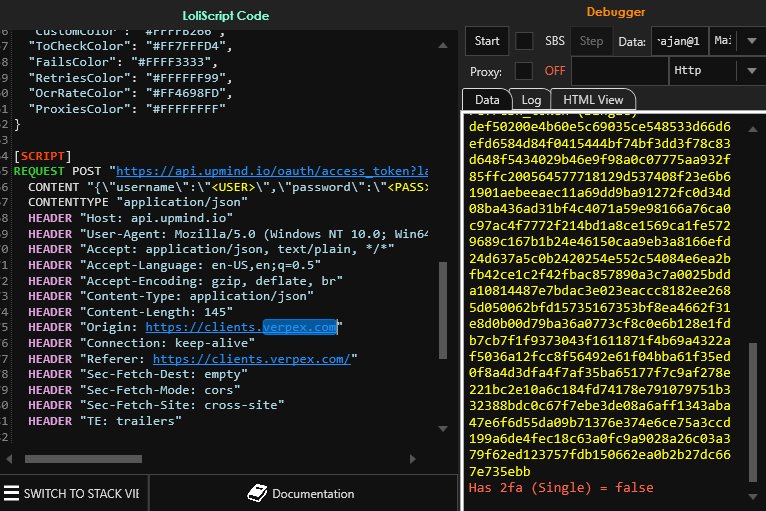Click the LoliScript Code panel title

[226, 16]
